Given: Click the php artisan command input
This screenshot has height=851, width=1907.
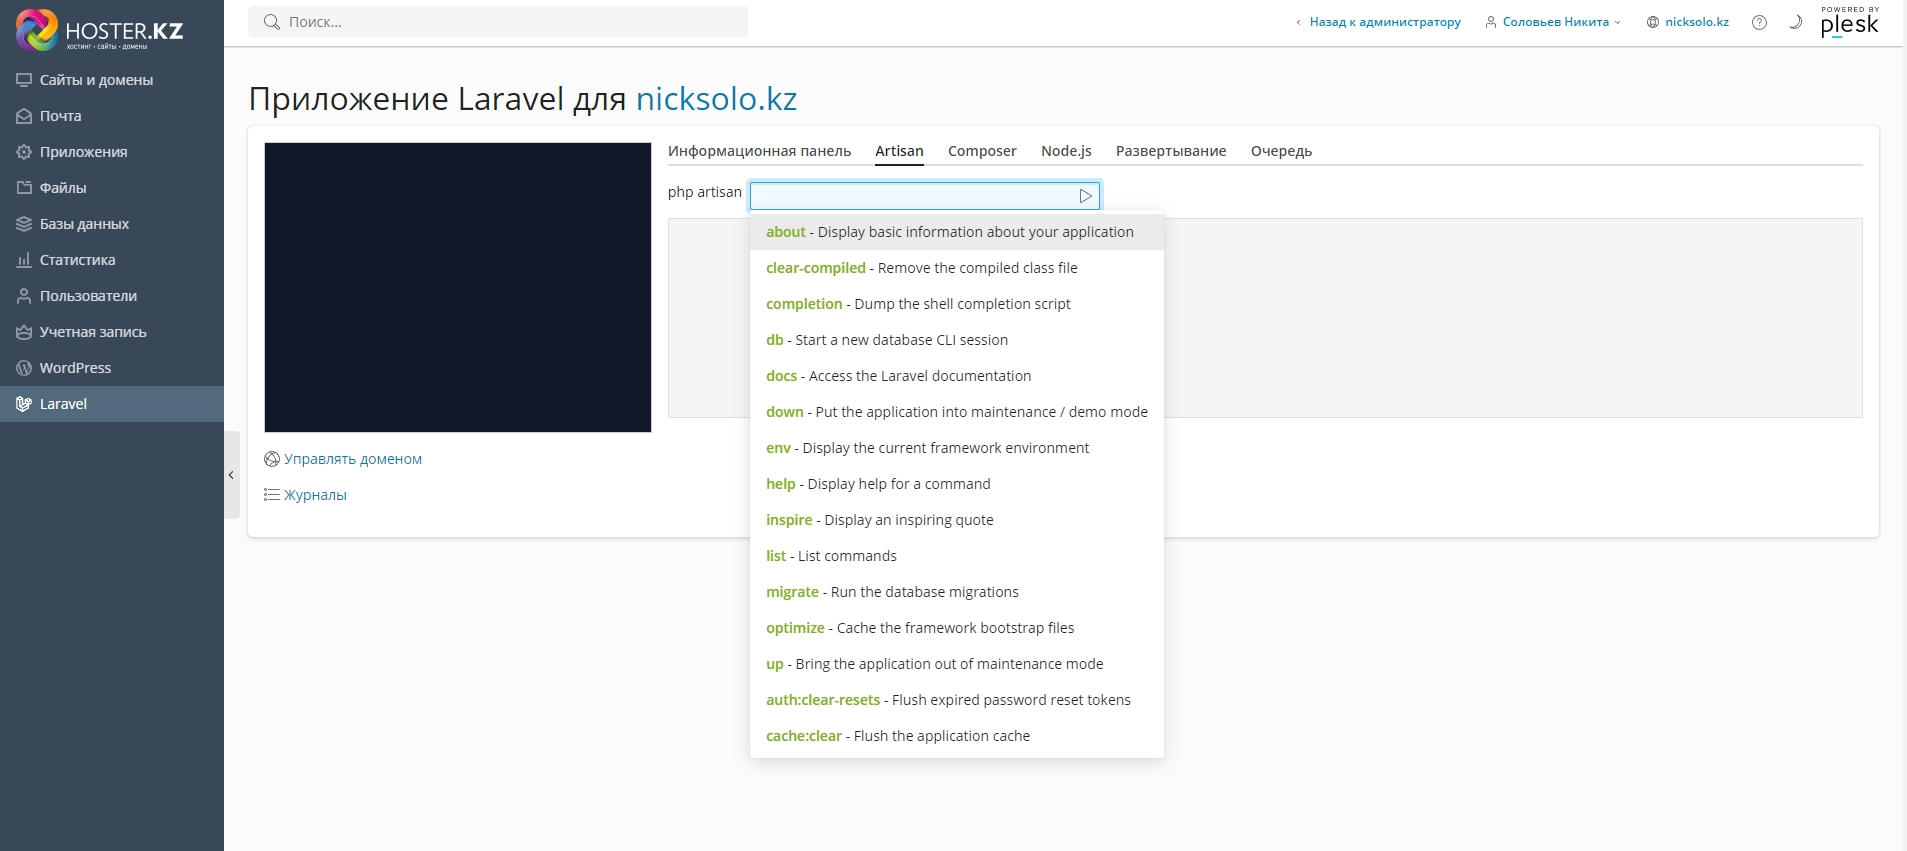Looking at the screenshot, I should (x=910, y=196).
